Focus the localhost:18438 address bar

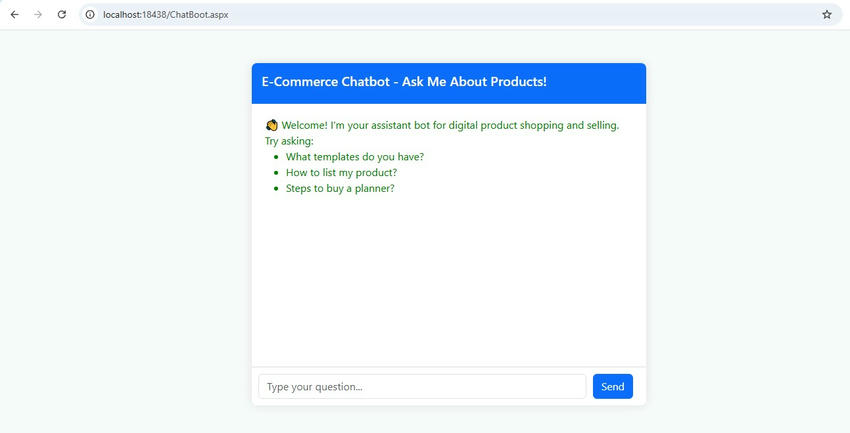[x=400, y=15]
